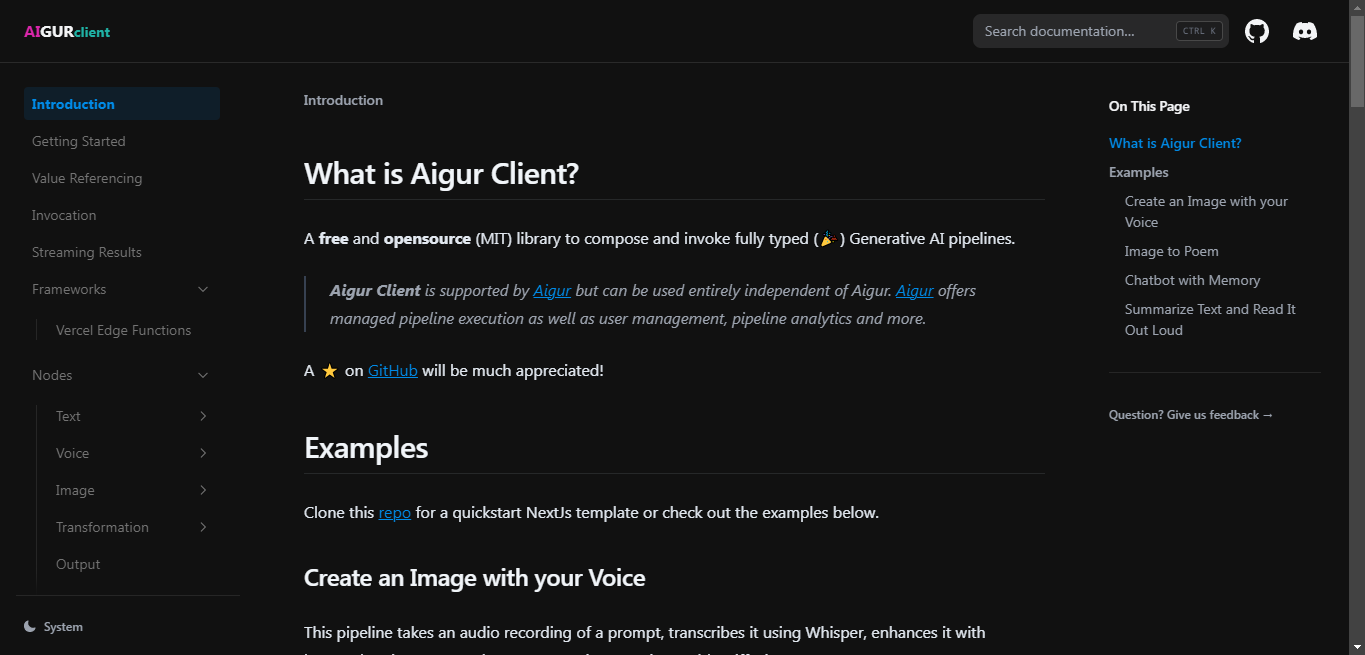1365x655 pixels.
Task: Jump to Chatbot with Memory section
Action: (x=1192, y=280)
